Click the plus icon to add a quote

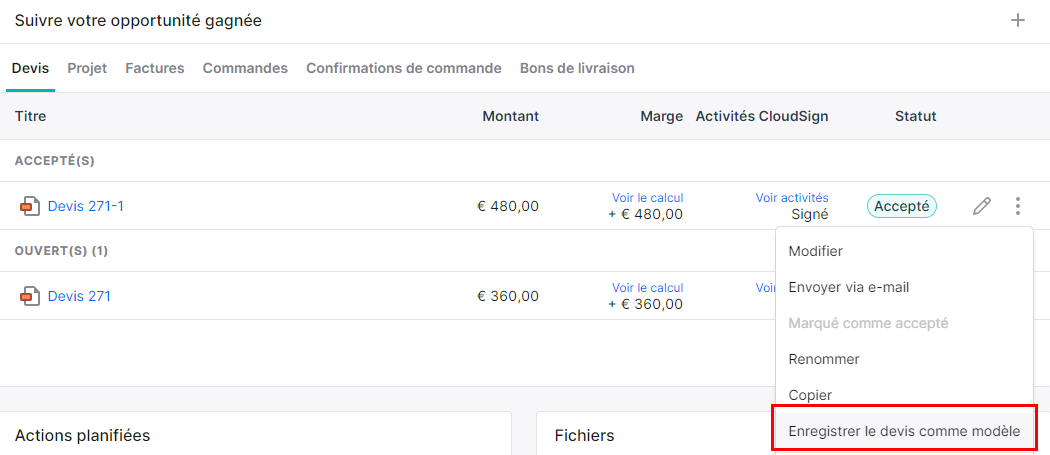click(1017, 20)
